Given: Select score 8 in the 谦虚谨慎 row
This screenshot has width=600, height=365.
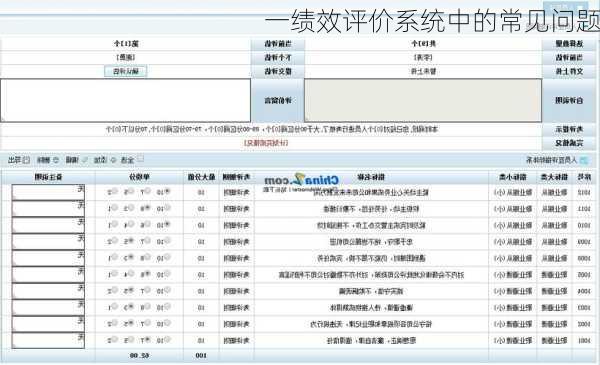Looking at the screenshot, I should (147, 306).
